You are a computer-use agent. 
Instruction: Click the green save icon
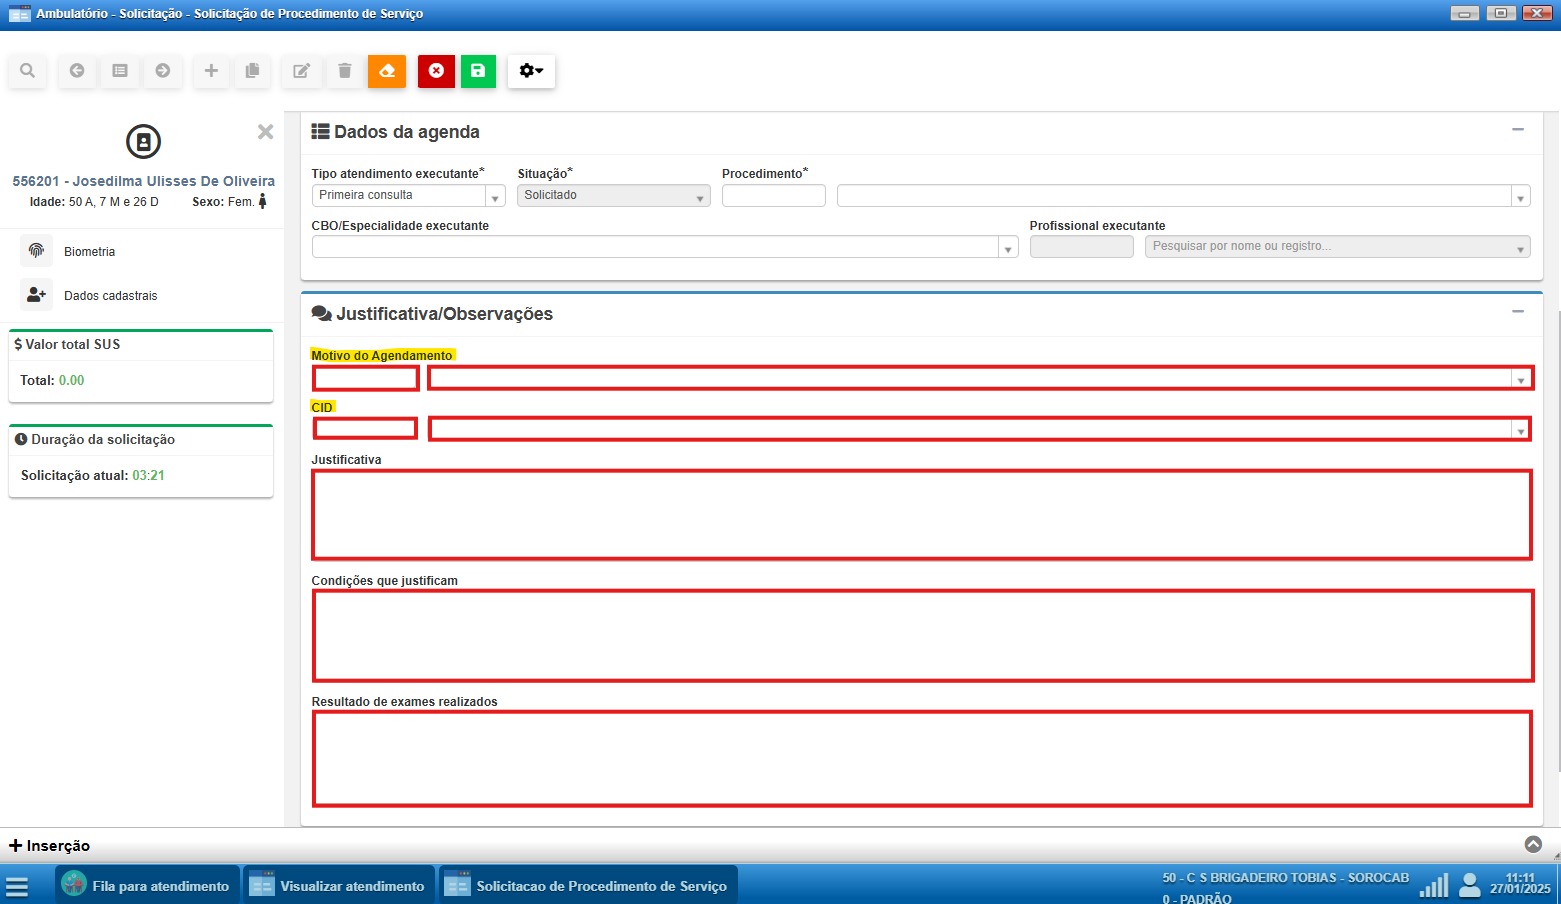click(478, 71)
